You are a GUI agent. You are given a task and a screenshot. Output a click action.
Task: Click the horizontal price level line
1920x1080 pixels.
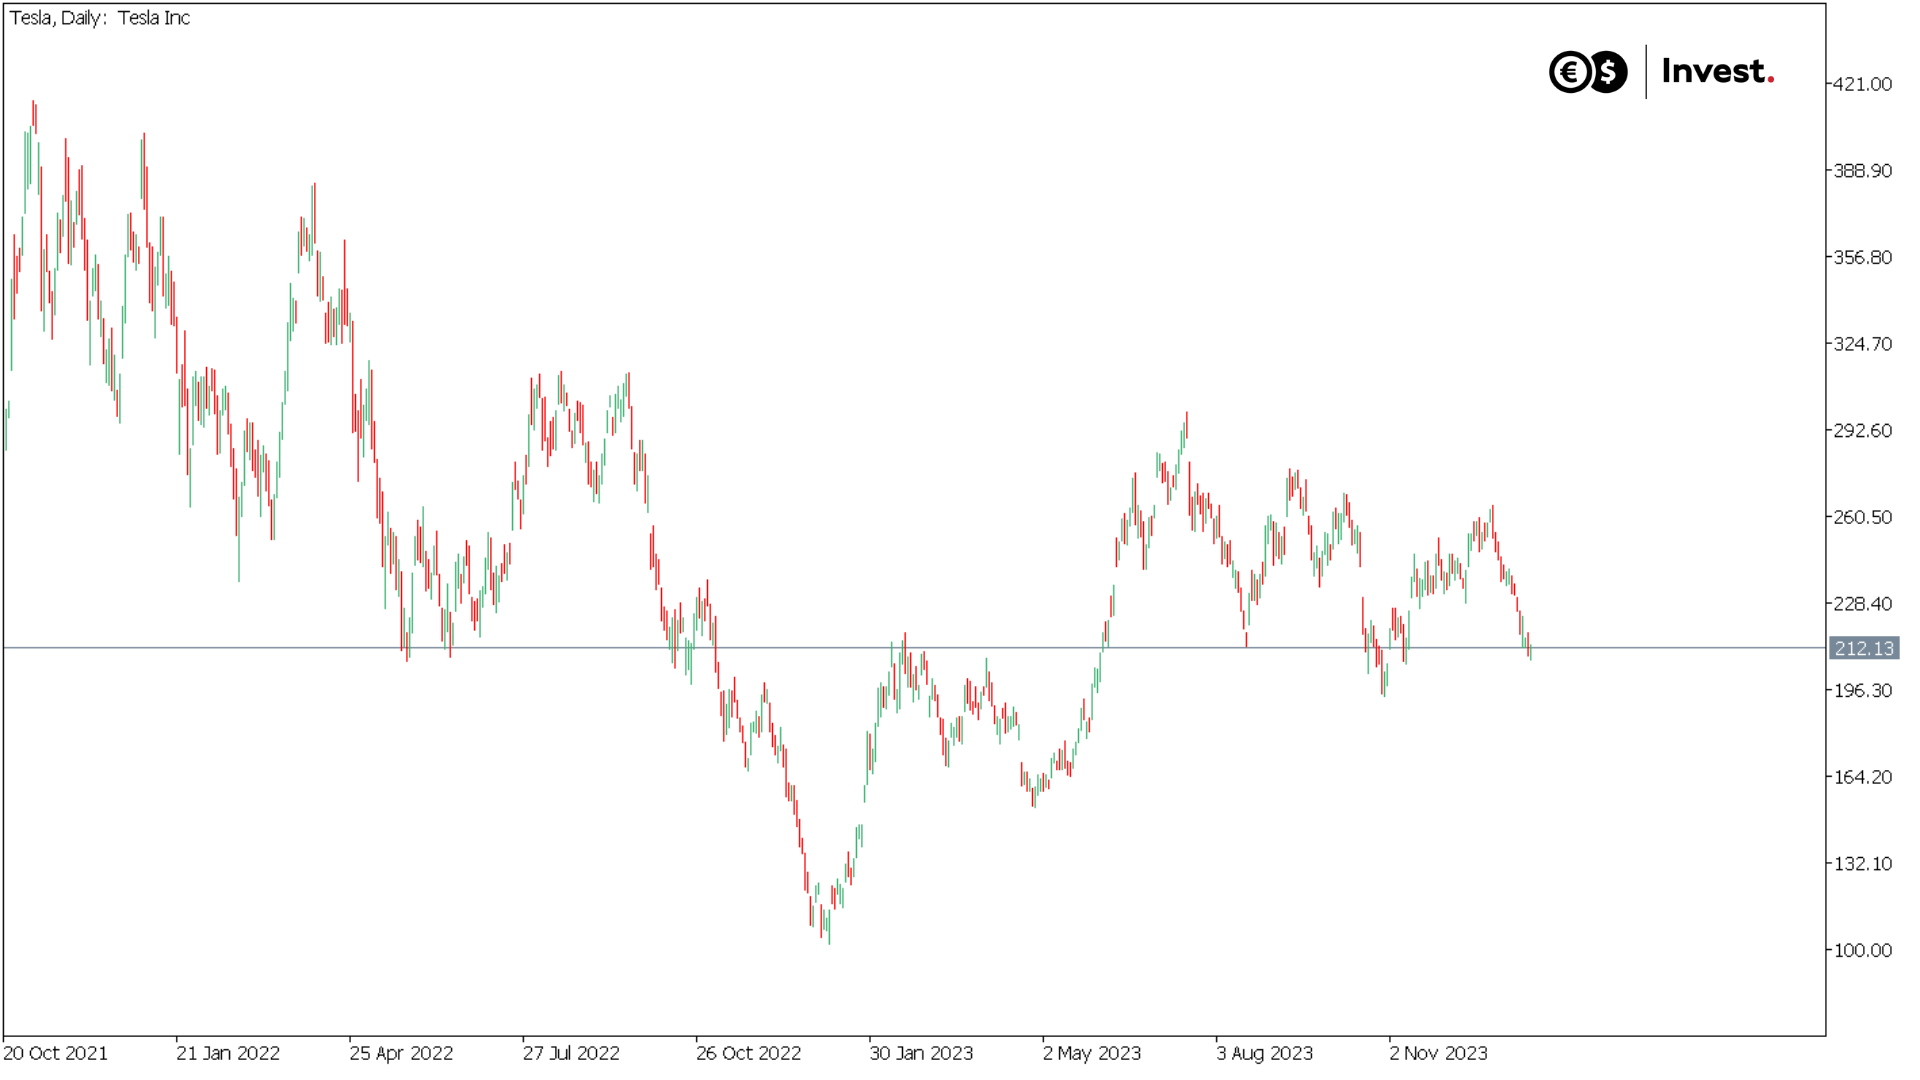point(914,648)
